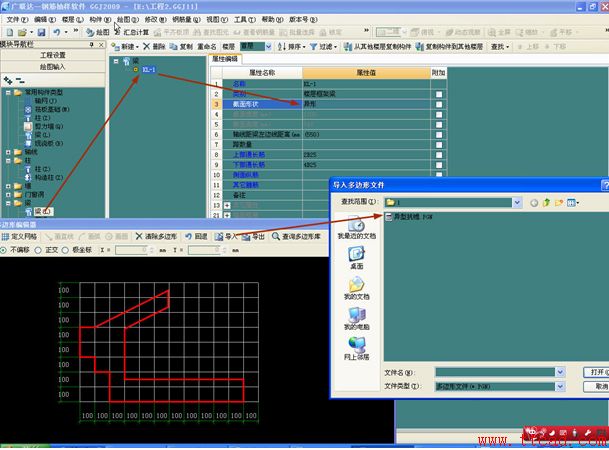Viewport: 609px width, 450px height.
Task: Open 我最近的文档 in the dialog sidebar
Action: click(x=357, y=228)
